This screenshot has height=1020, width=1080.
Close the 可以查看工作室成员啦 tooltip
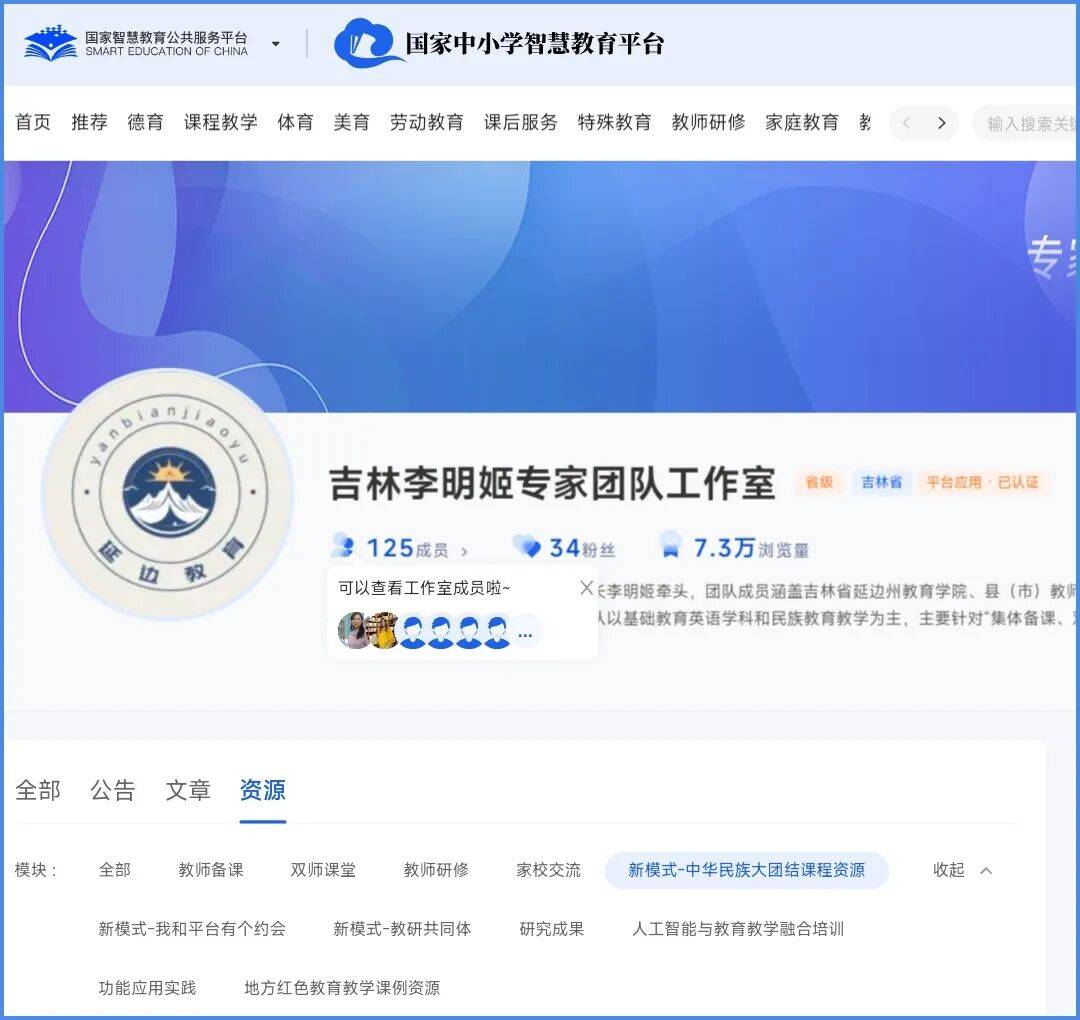587,588
